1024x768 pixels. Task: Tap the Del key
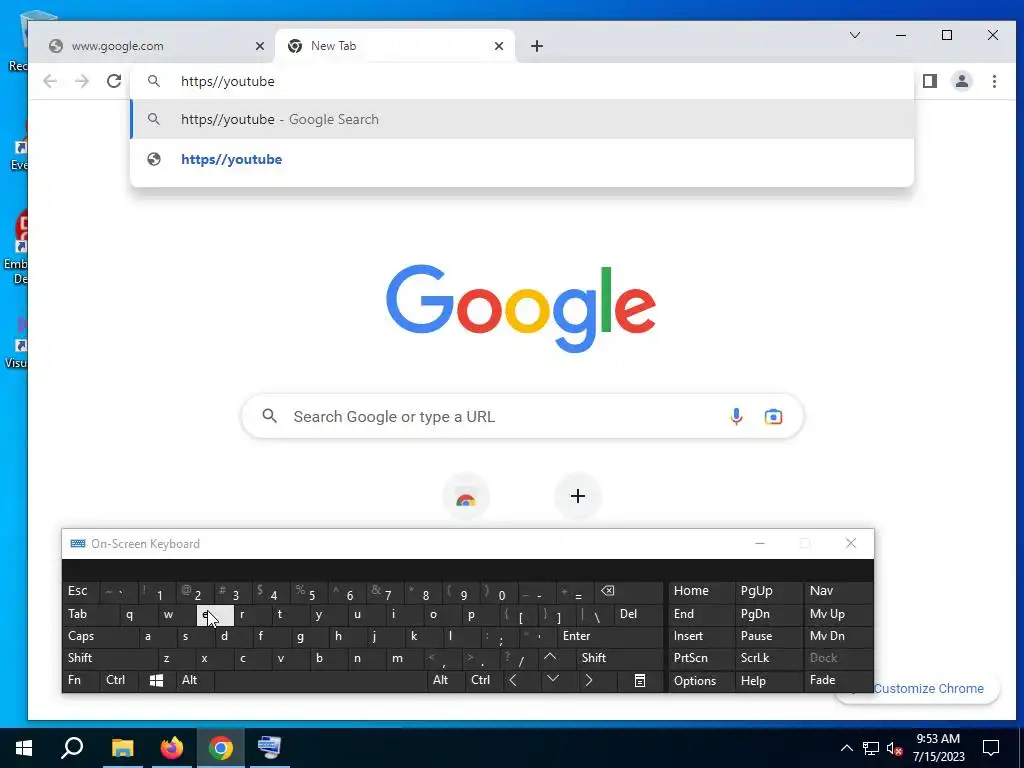pos(639,614)
